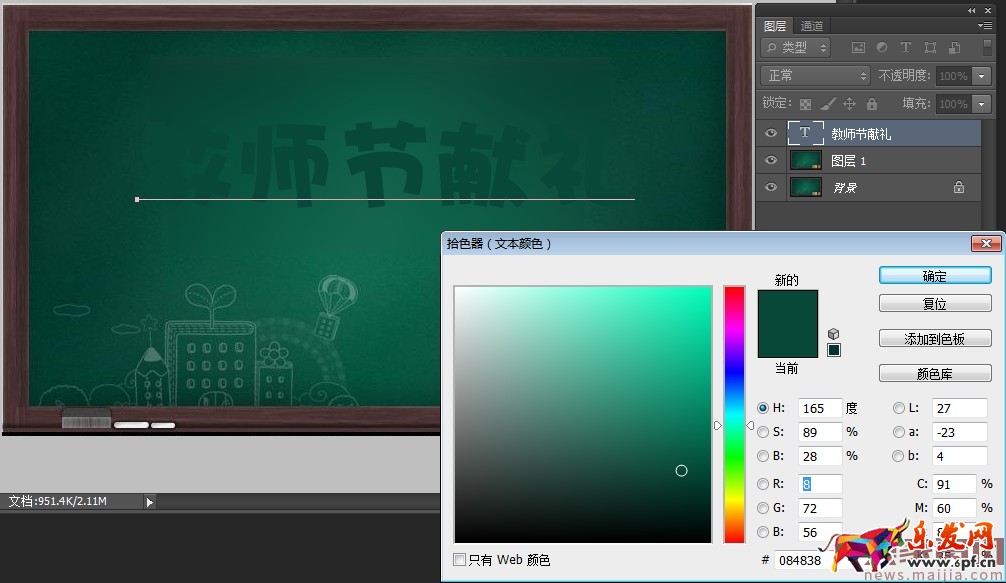Click the 确定 button in the color picker
Screen dimensions: 1006x583
934,275
